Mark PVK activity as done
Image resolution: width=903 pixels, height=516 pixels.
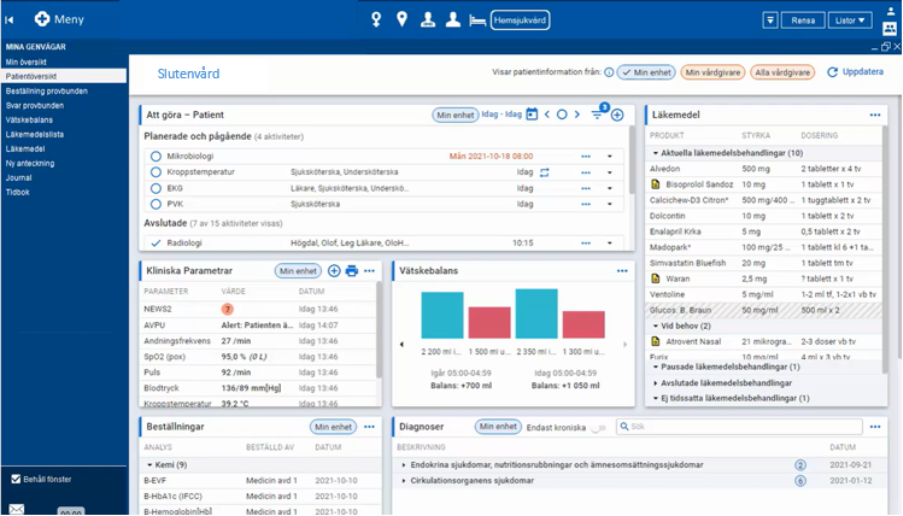155,204
